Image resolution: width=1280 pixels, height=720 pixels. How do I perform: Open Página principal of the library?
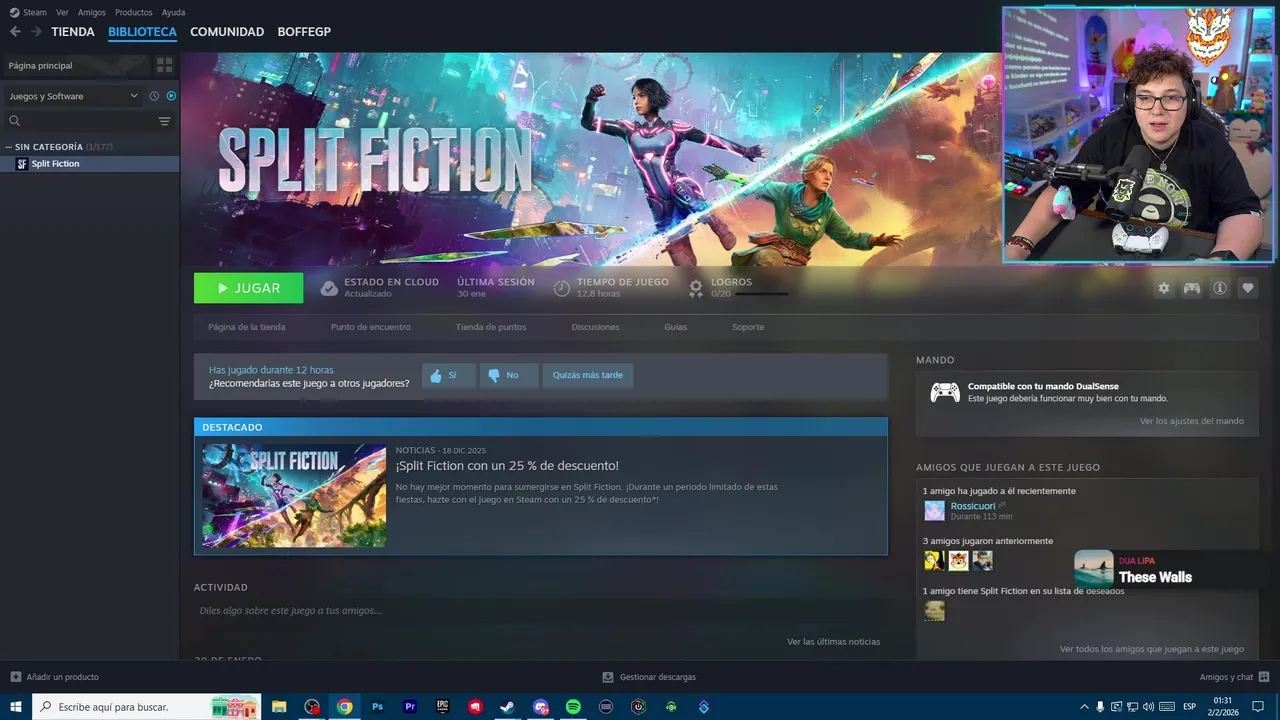pyautogui.click(x=75, y=65)
